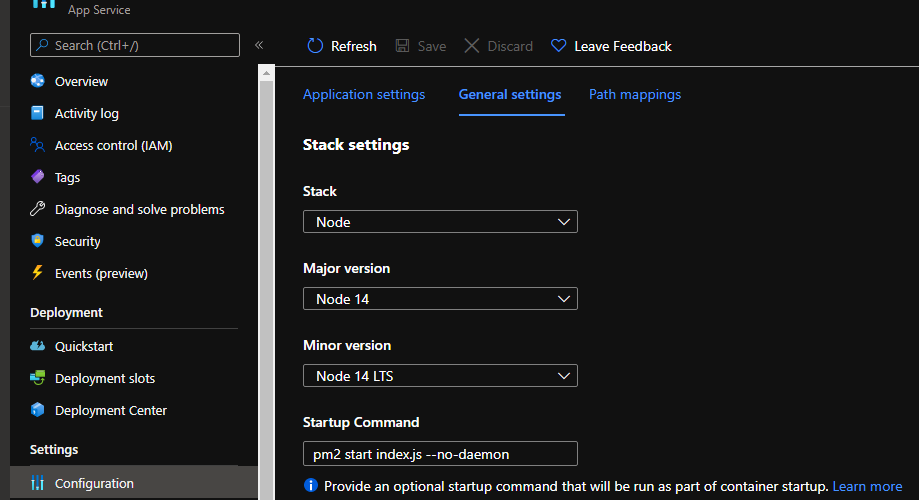Click into the Search (Ctrl+/) box
Viewport: 919px width, 500px height.
(135, 45)
